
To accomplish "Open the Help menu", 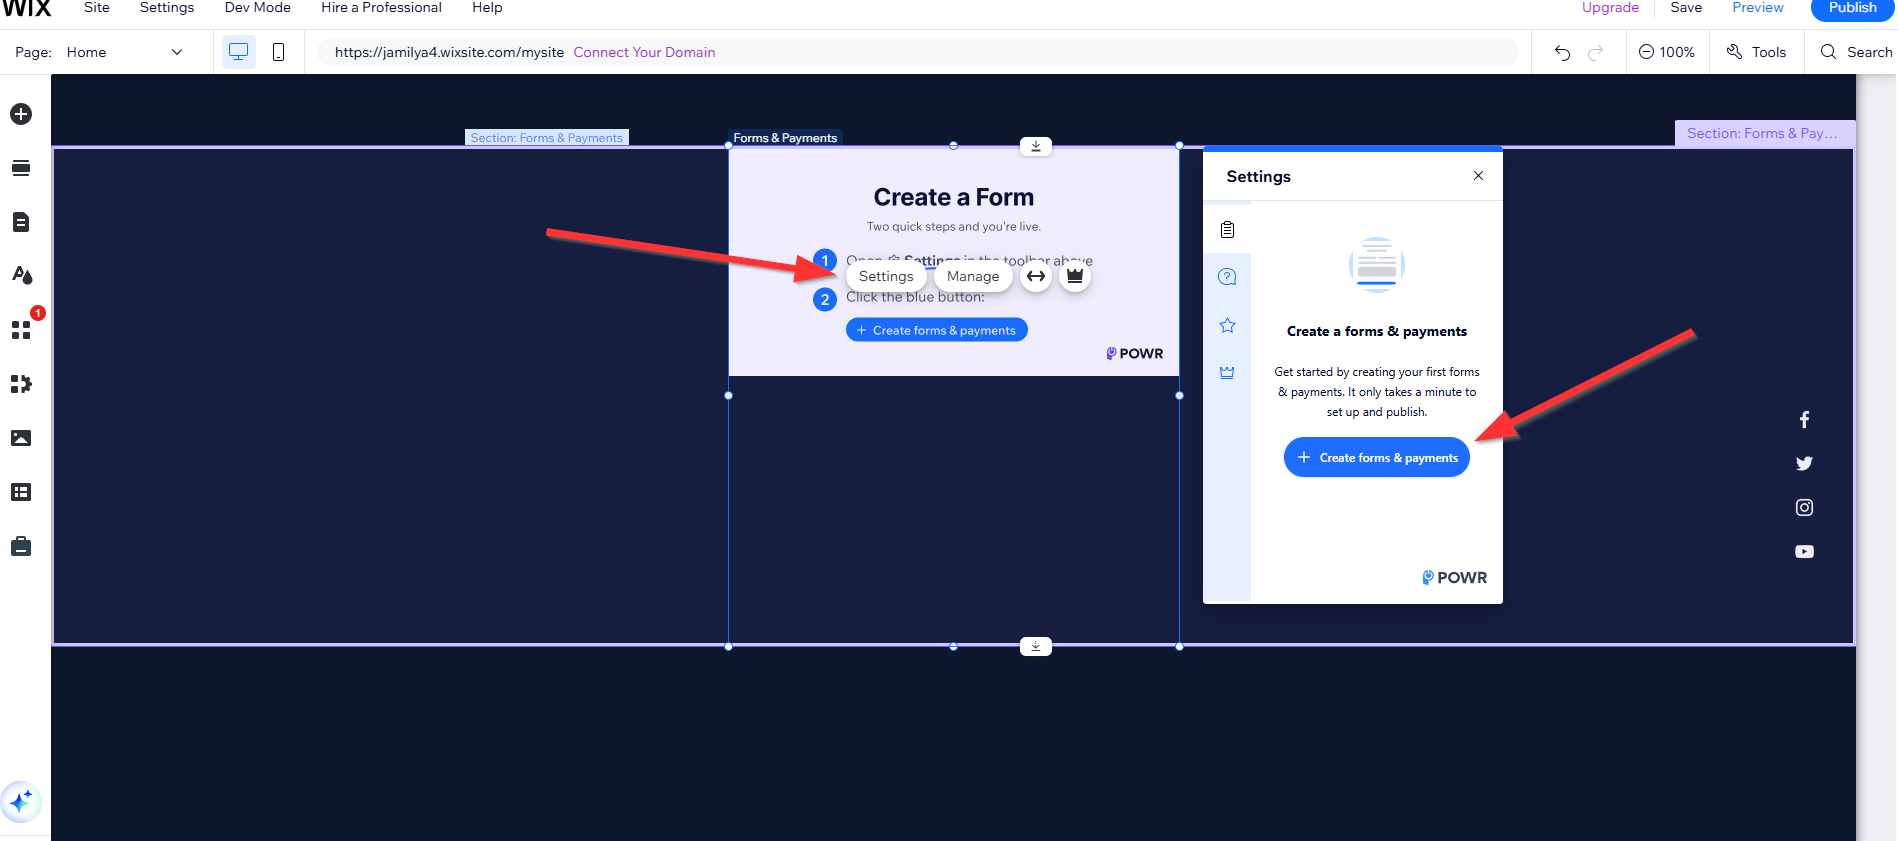I will (x=487, y=8).
